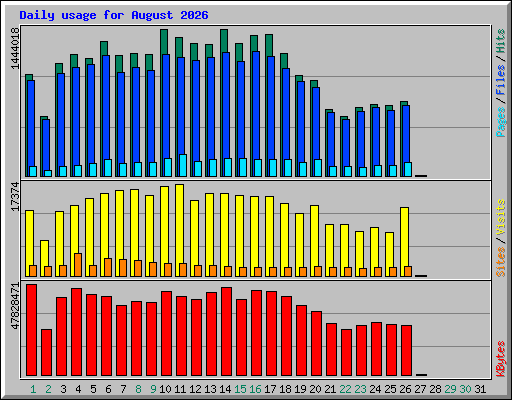Pick day 6 on the date axis
Screen dimensions: 512x400
coord(108,389)
